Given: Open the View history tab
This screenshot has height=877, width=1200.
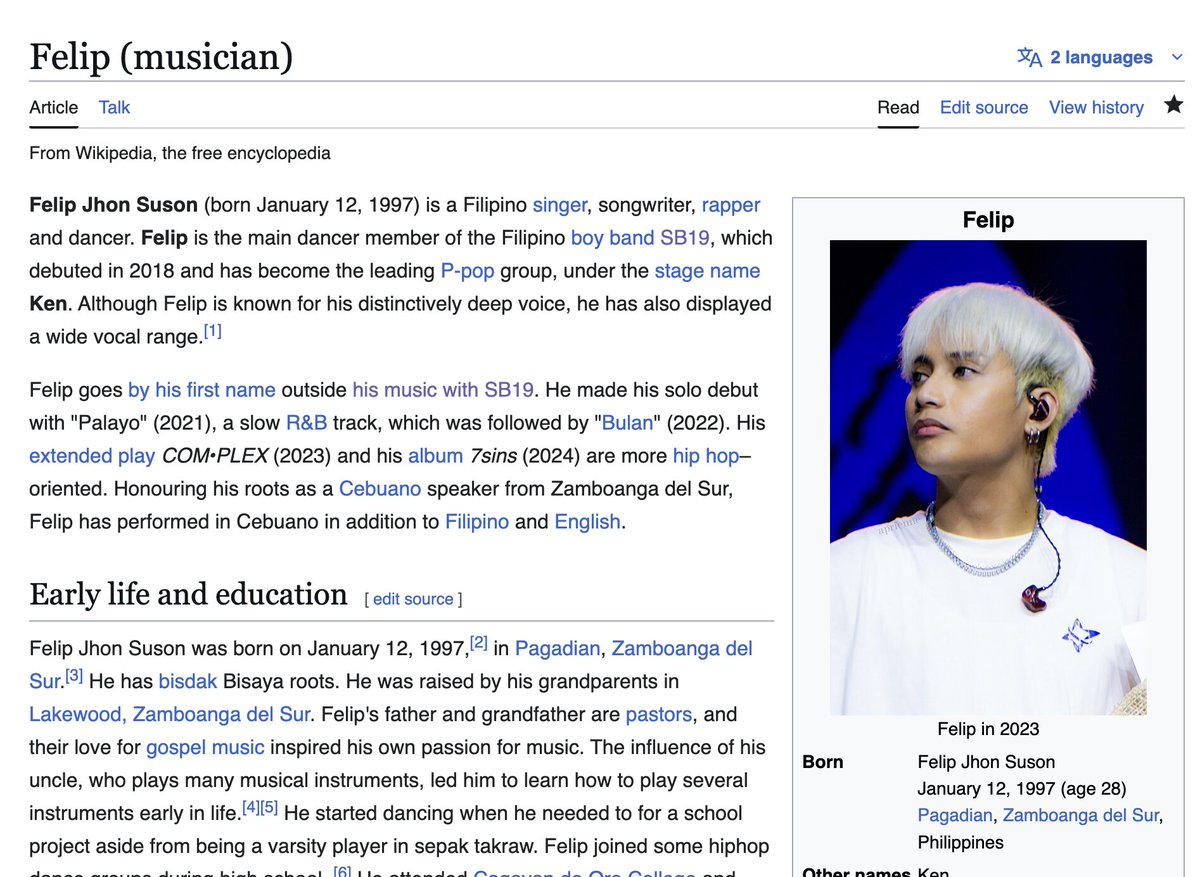Looking at the screenshot, I should (x=1096, y=107).
